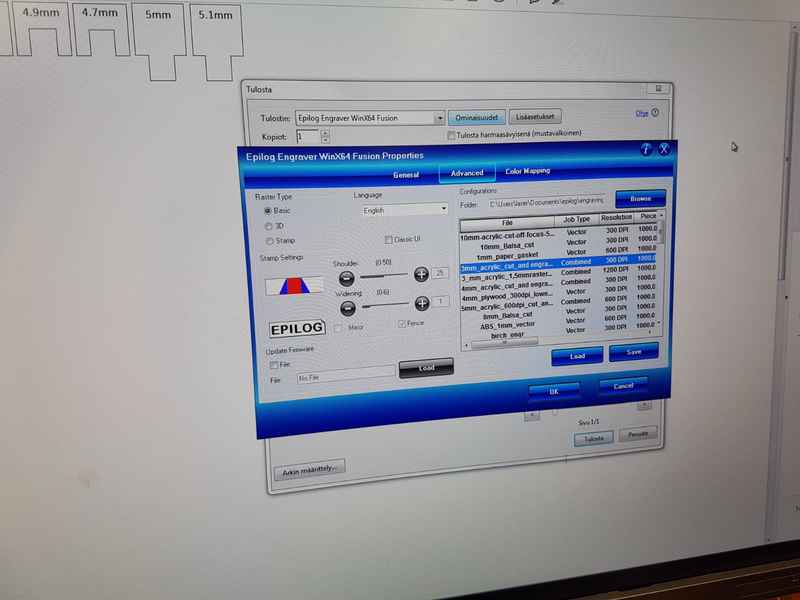Sort list by the Job Type column header

point(577,219)
